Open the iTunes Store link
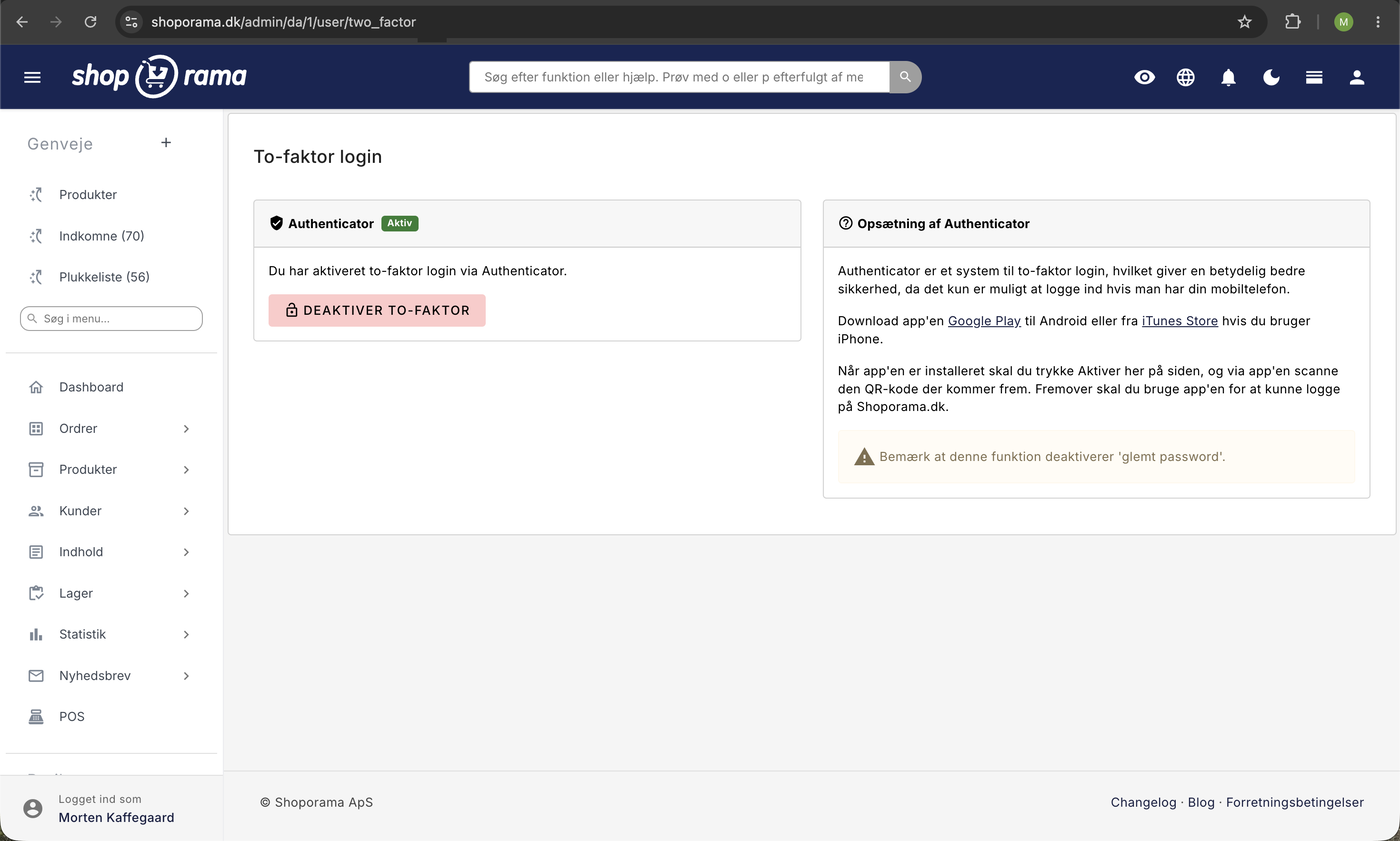Image resolution: width=1400 pixels, height=841 pixels. pos(1180,321)
